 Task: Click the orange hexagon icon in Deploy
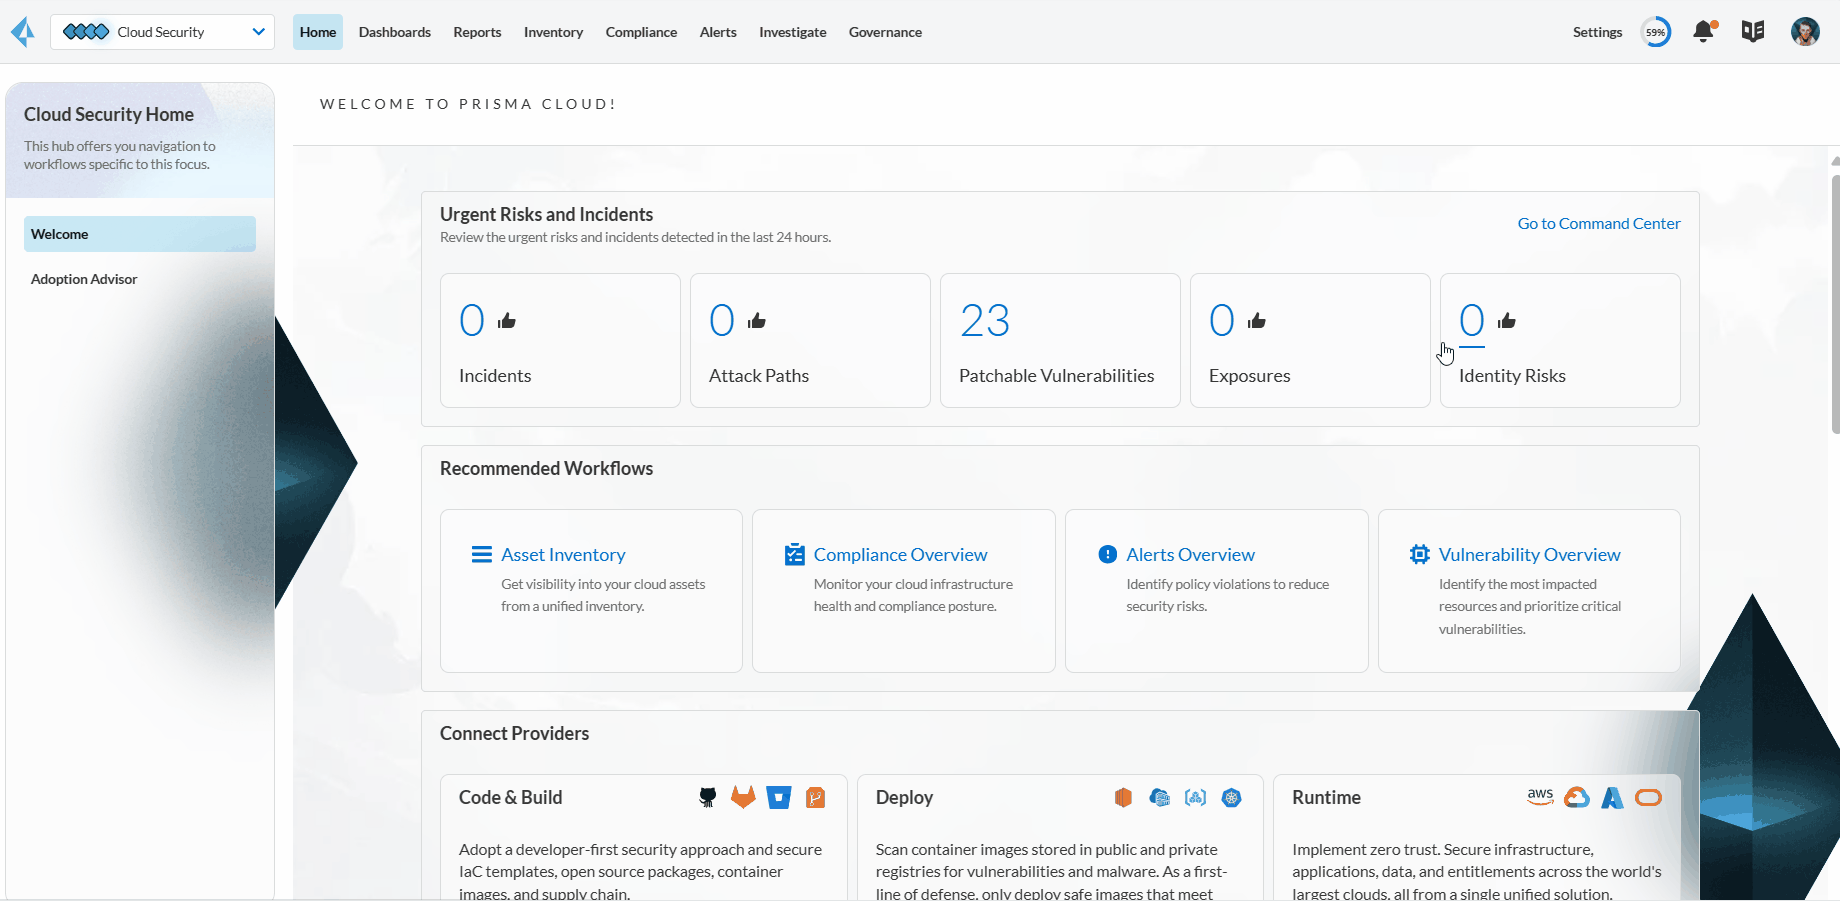(1124, 797)
